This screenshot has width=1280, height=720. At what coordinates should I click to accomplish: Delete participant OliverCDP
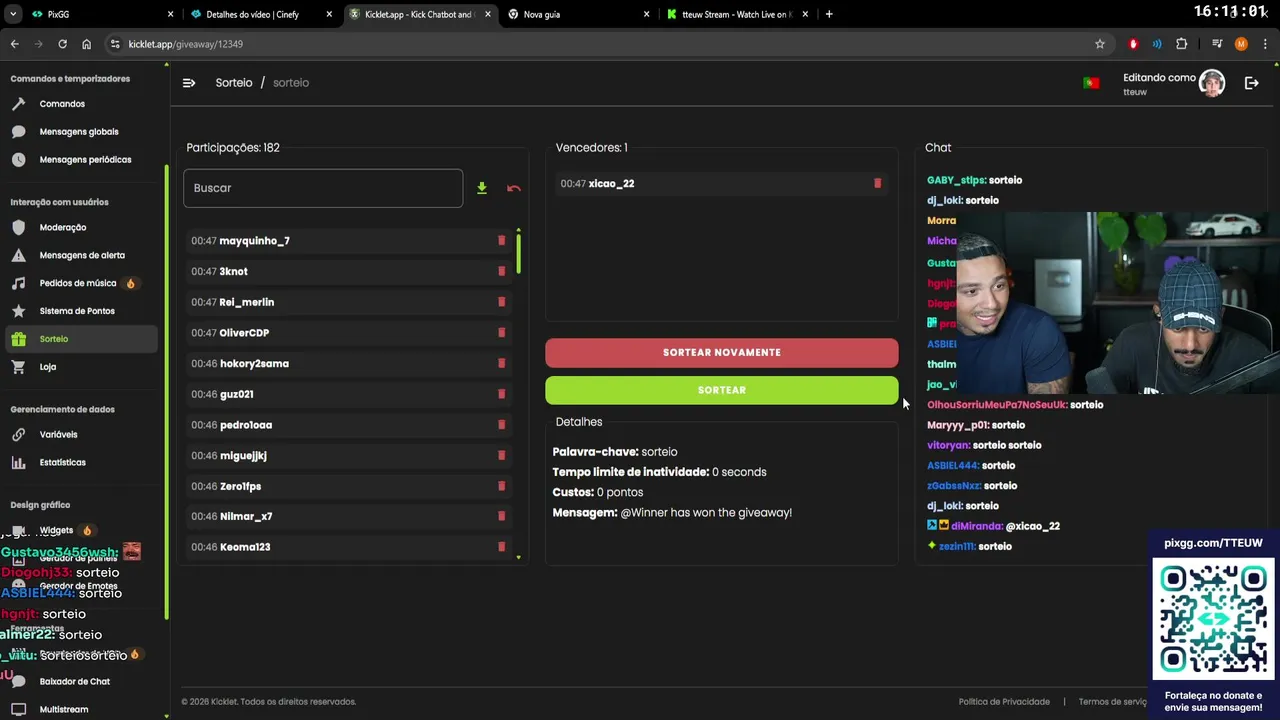[502, 333]
